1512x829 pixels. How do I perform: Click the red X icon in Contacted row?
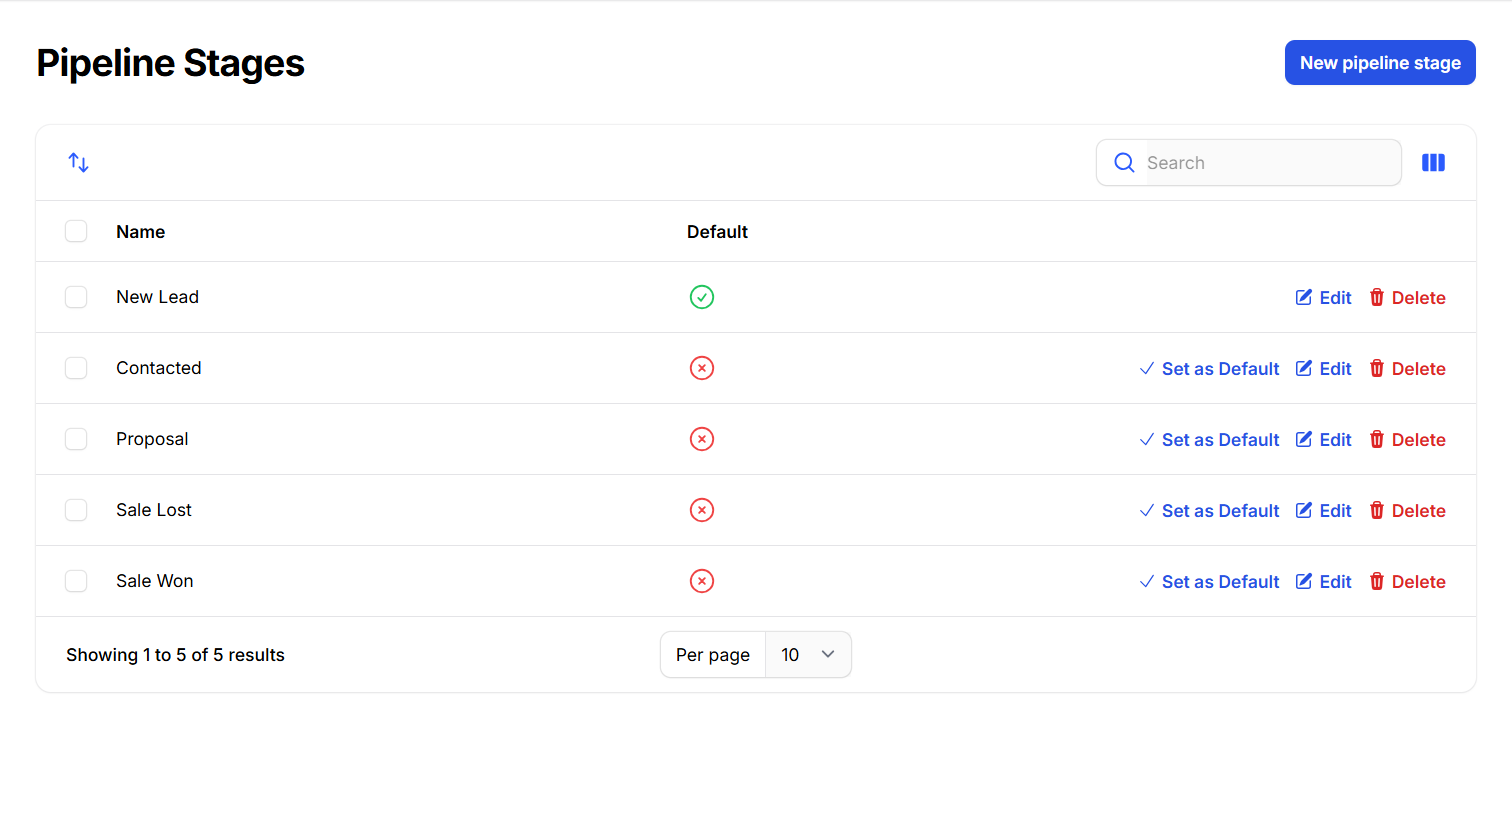702,368
